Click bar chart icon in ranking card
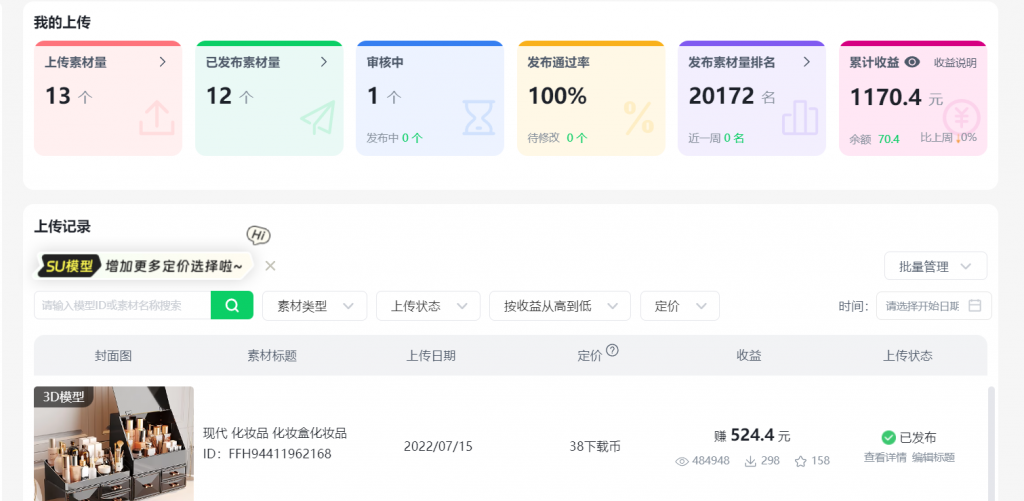The width and height of the screenshot is (1024, 501). coord(800,118)
